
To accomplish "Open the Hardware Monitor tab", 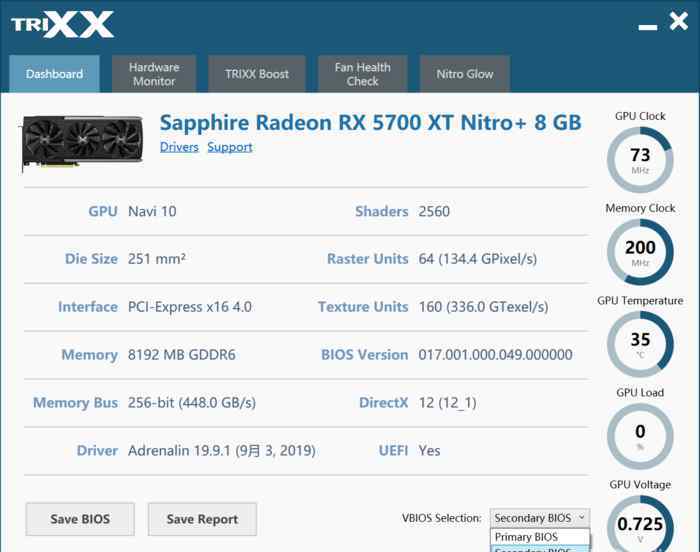I will 154,74.
